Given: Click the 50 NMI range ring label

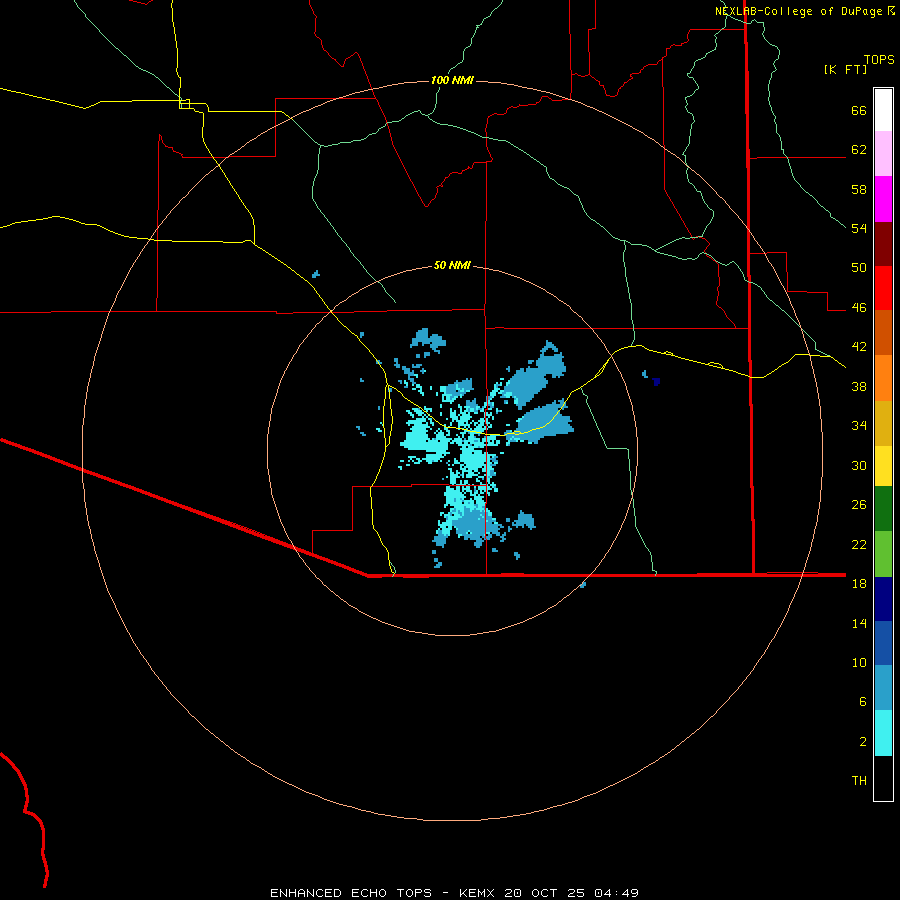Looking at the screenshot, I should coord(452,265).
